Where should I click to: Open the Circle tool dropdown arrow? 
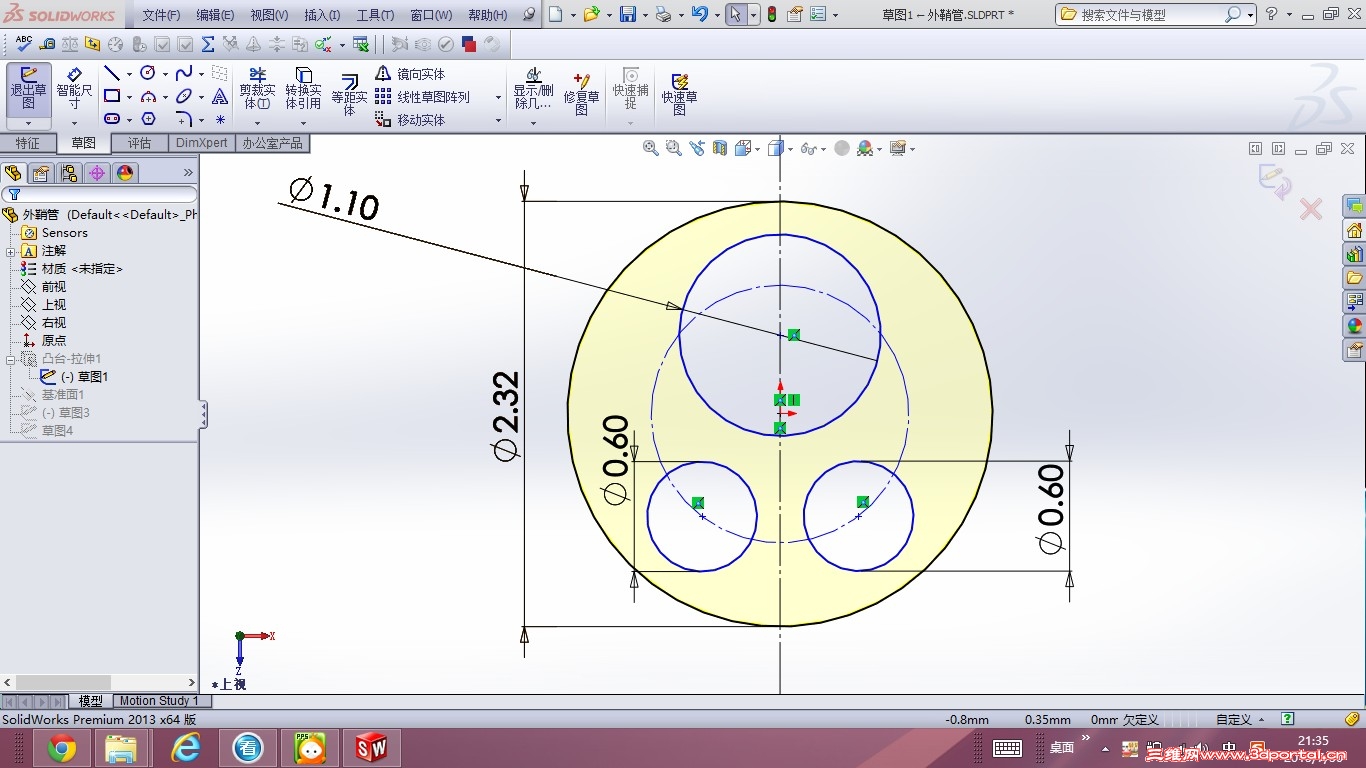165,74
